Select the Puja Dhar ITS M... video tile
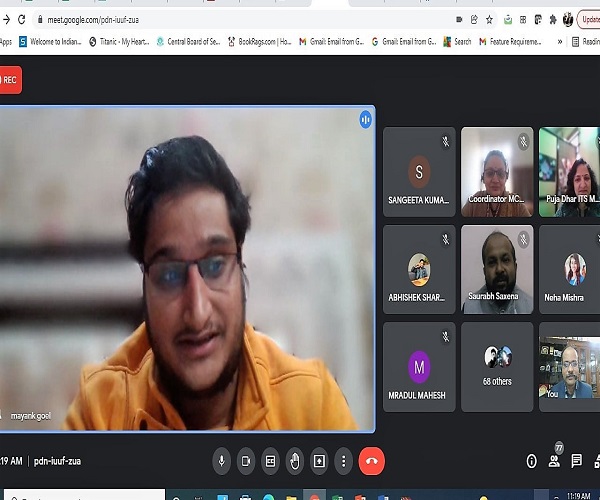 point(569,172)
